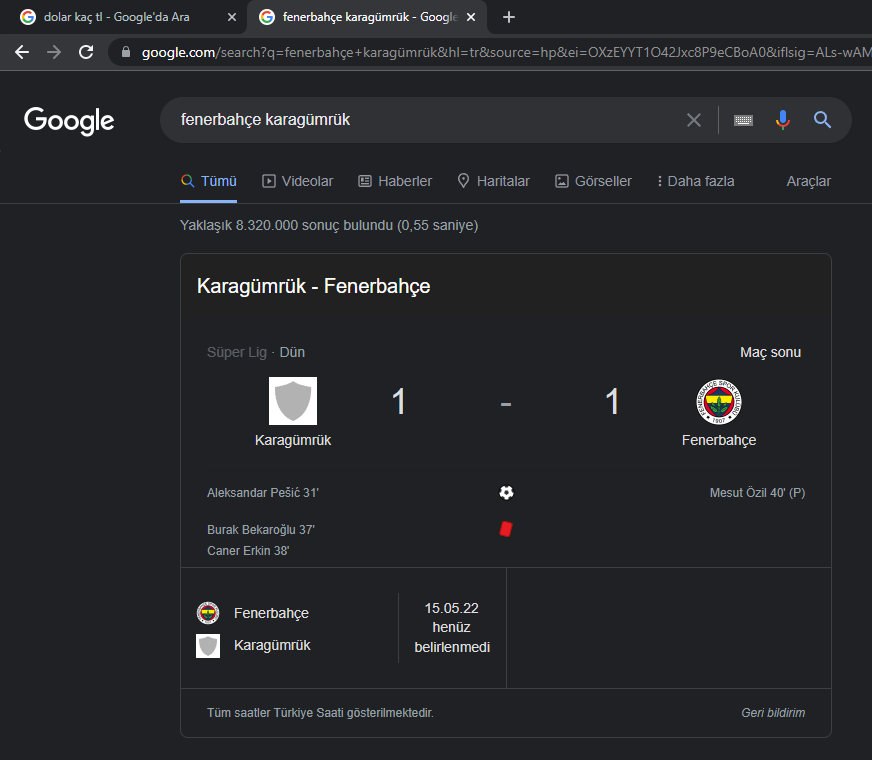Click the Karagümrük shield logo in scoreboard
872x760 pixels.
tap(293, 401)
